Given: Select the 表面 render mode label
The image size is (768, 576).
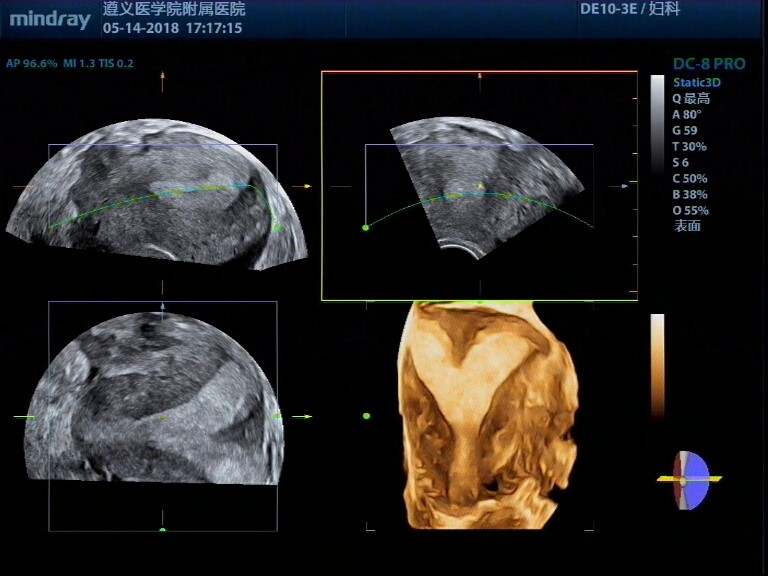Looking at the screenshot, I should click(x=687, y=226).
